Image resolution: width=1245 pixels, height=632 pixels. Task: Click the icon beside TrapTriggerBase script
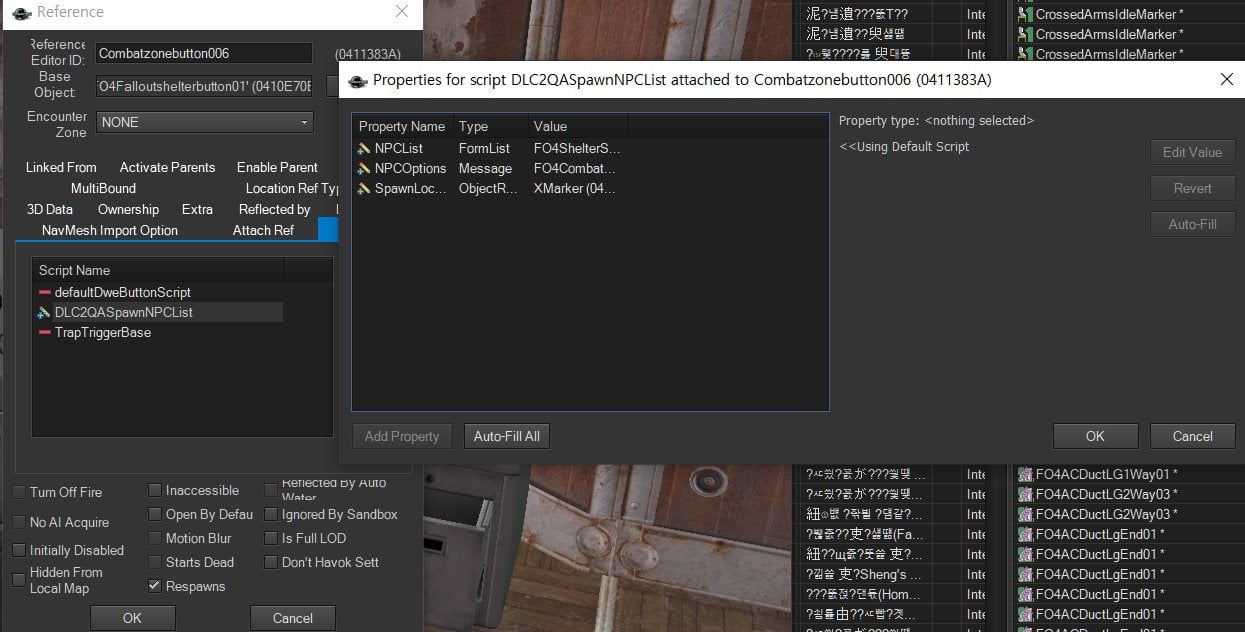(x=44, y=332)
